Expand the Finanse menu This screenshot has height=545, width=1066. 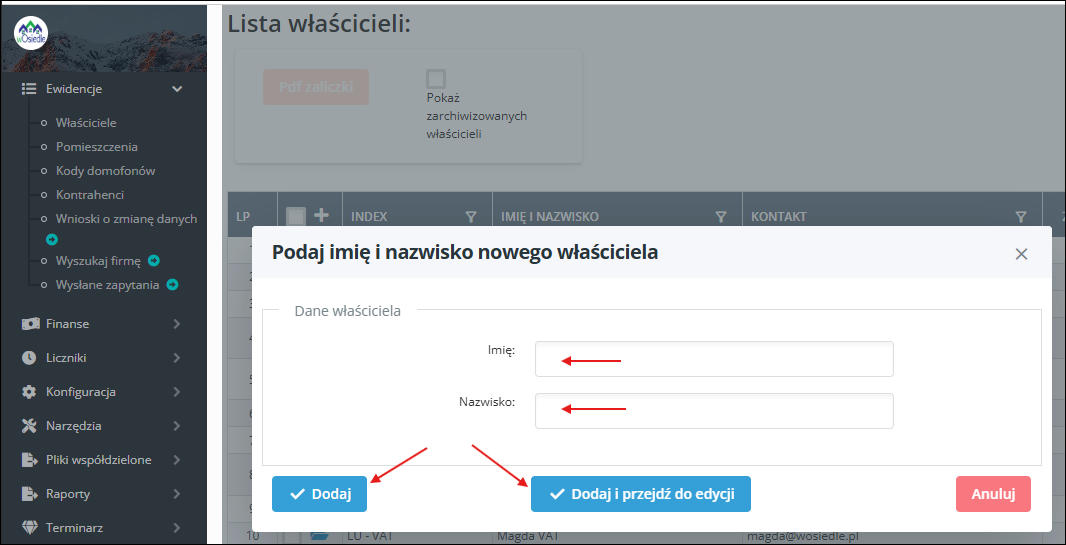tap(177, 323)
